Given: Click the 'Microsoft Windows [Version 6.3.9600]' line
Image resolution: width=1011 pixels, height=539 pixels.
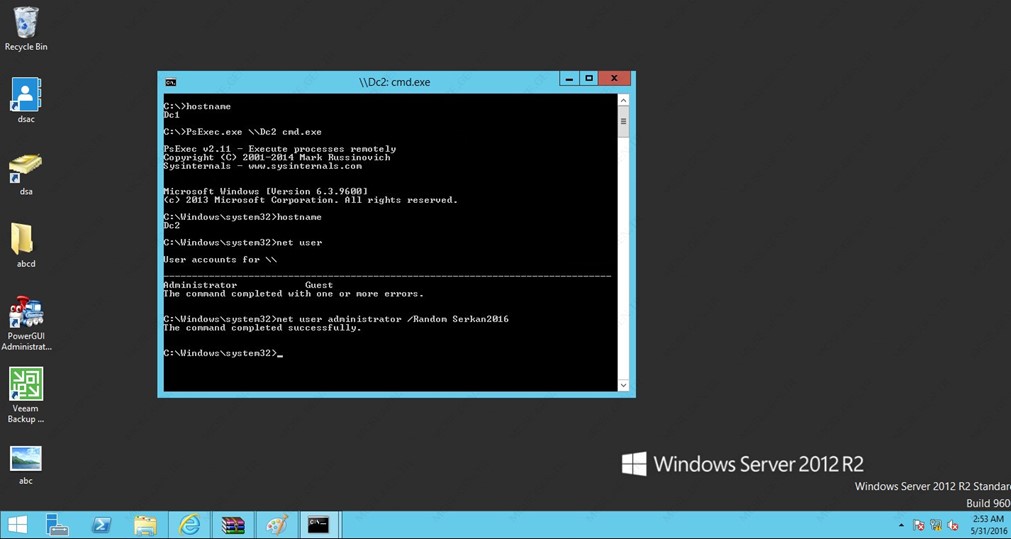Looking at the screenshot, I should coord(266,191).
